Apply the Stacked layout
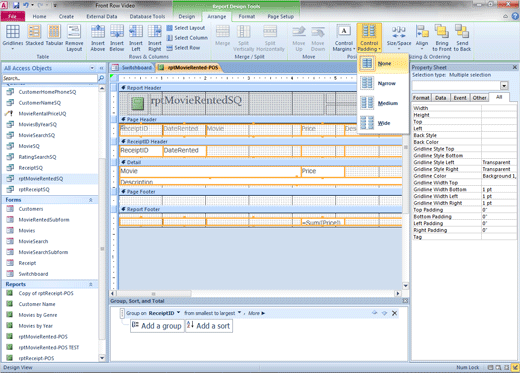This screenshot has height=373, width=520. (x=34, y=35)
